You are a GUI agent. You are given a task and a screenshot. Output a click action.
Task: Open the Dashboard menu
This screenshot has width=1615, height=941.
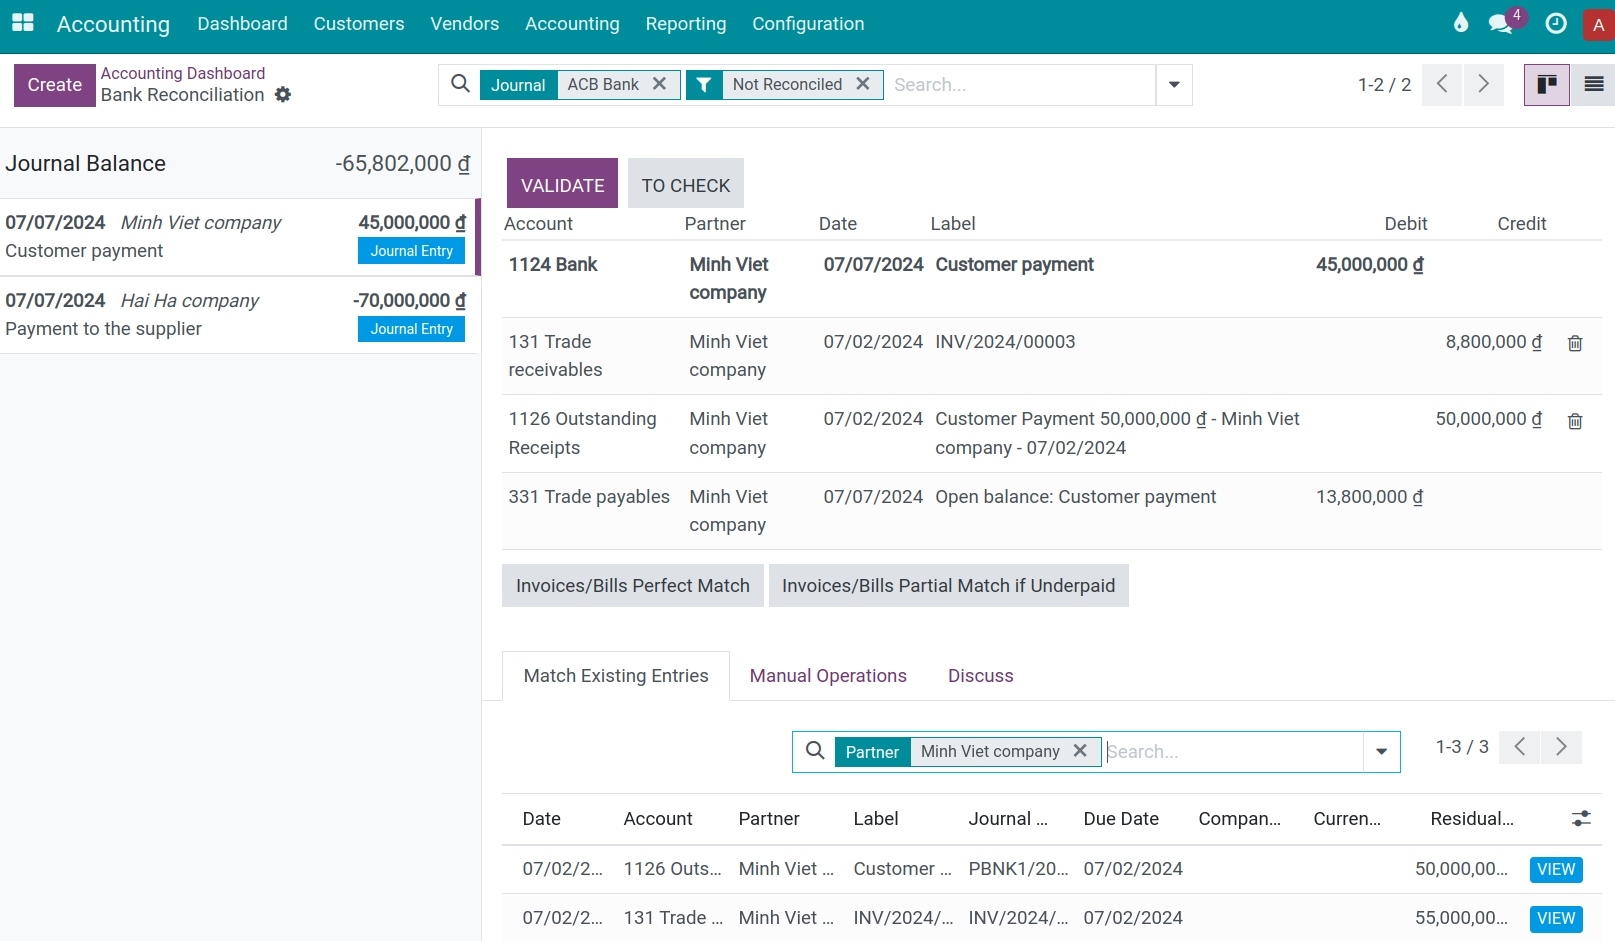tap(242, 24)
